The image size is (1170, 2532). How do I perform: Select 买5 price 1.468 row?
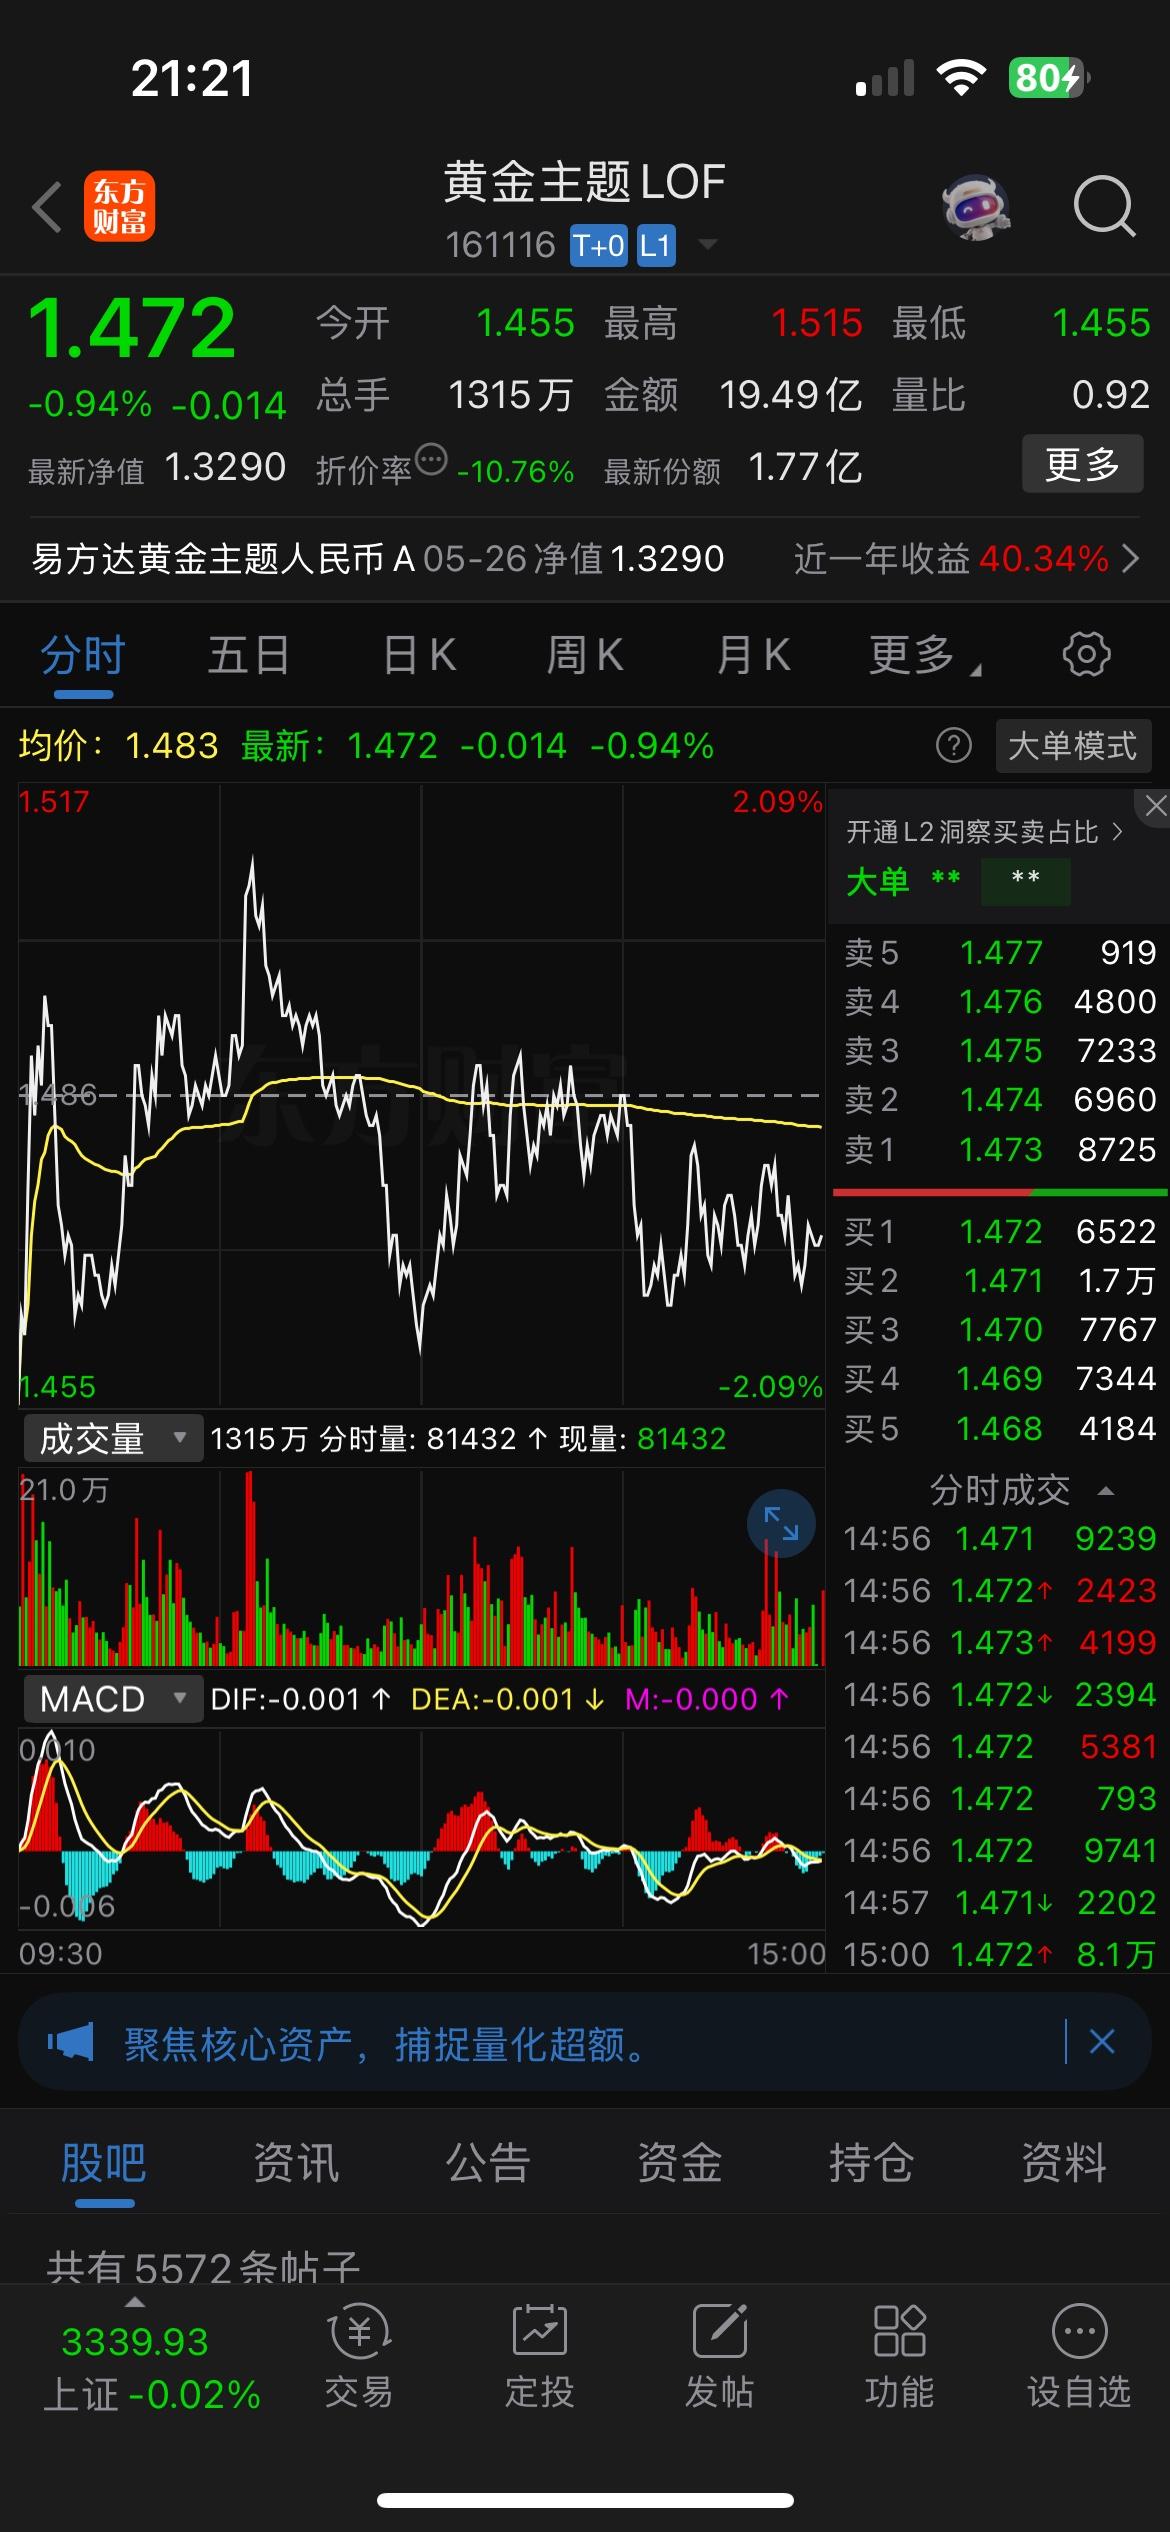coord(1000,1428)
